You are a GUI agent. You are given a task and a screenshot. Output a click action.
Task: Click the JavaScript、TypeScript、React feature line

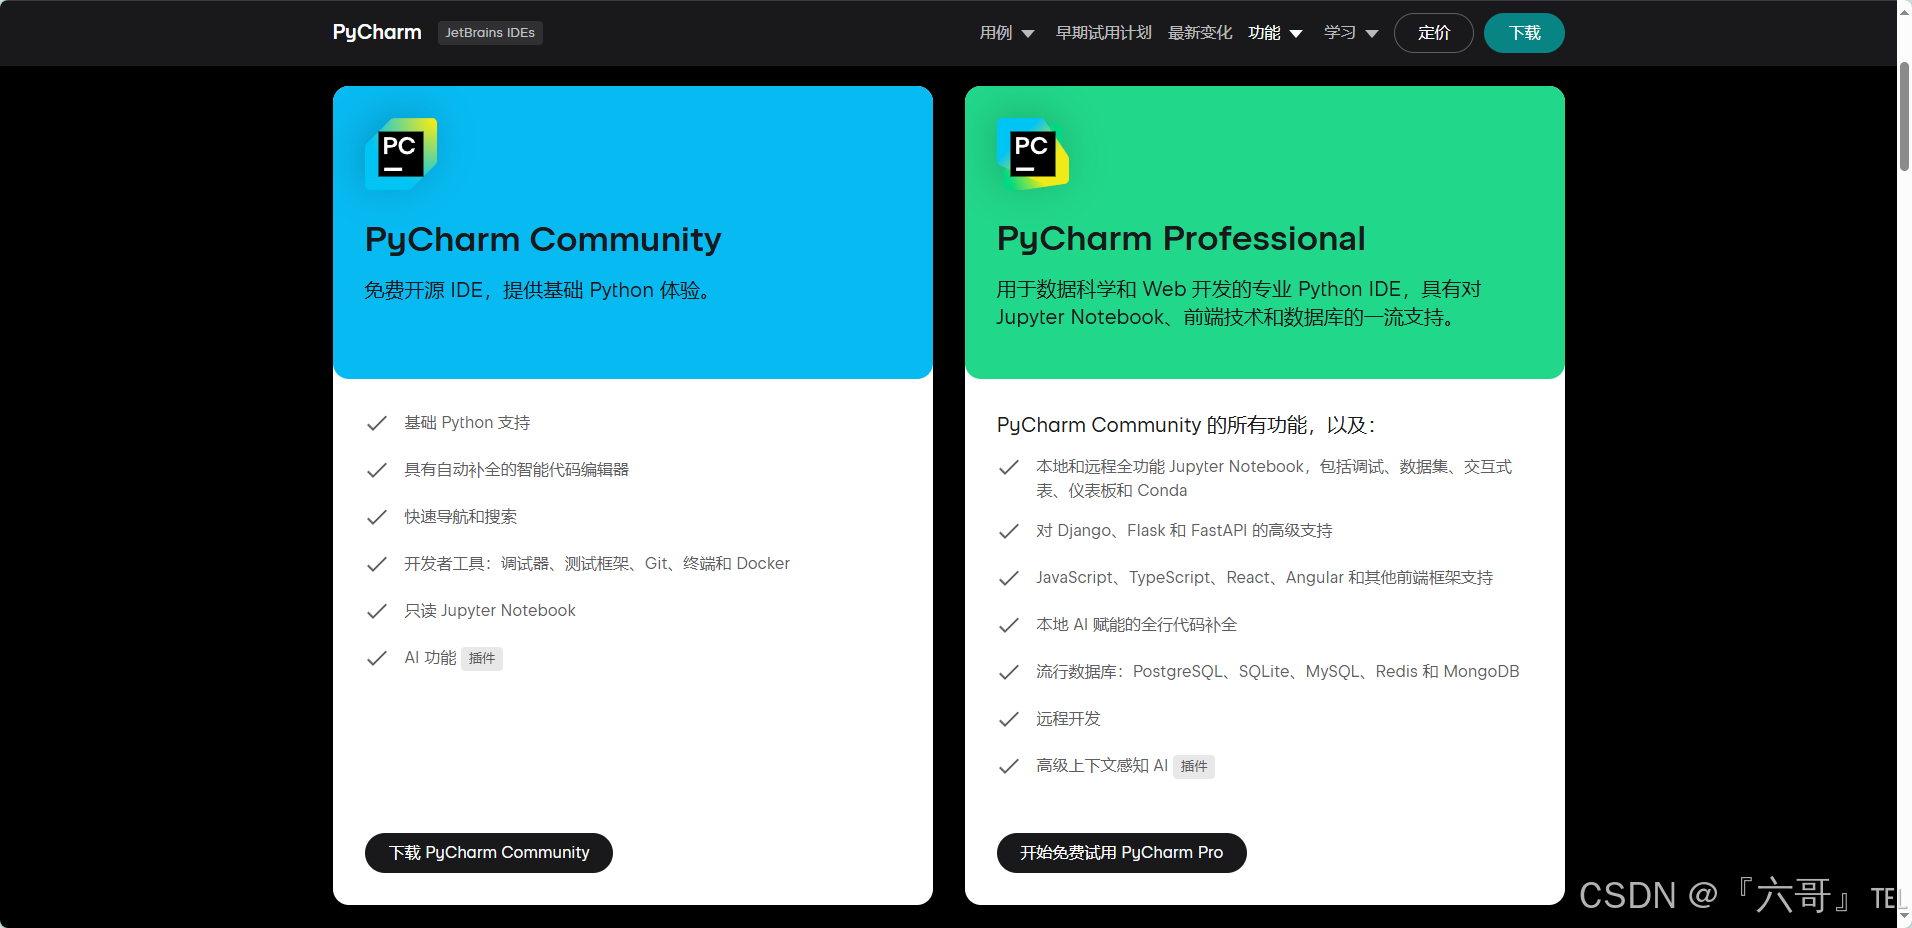click(x=1264, y=578)
